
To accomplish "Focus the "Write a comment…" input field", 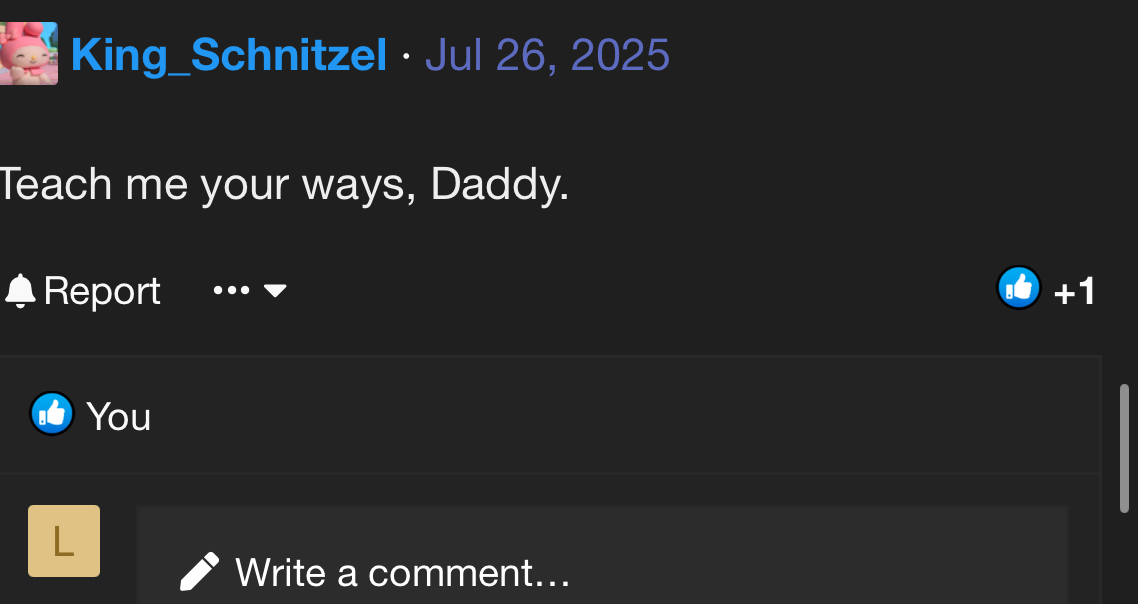I will click(x=600, y=573).
